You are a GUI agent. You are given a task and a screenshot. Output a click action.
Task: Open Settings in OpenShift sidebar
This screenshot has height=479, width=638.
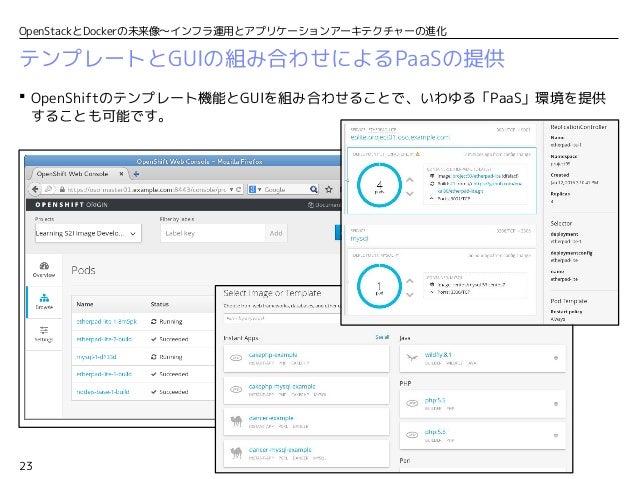click(x=44, y=334)
